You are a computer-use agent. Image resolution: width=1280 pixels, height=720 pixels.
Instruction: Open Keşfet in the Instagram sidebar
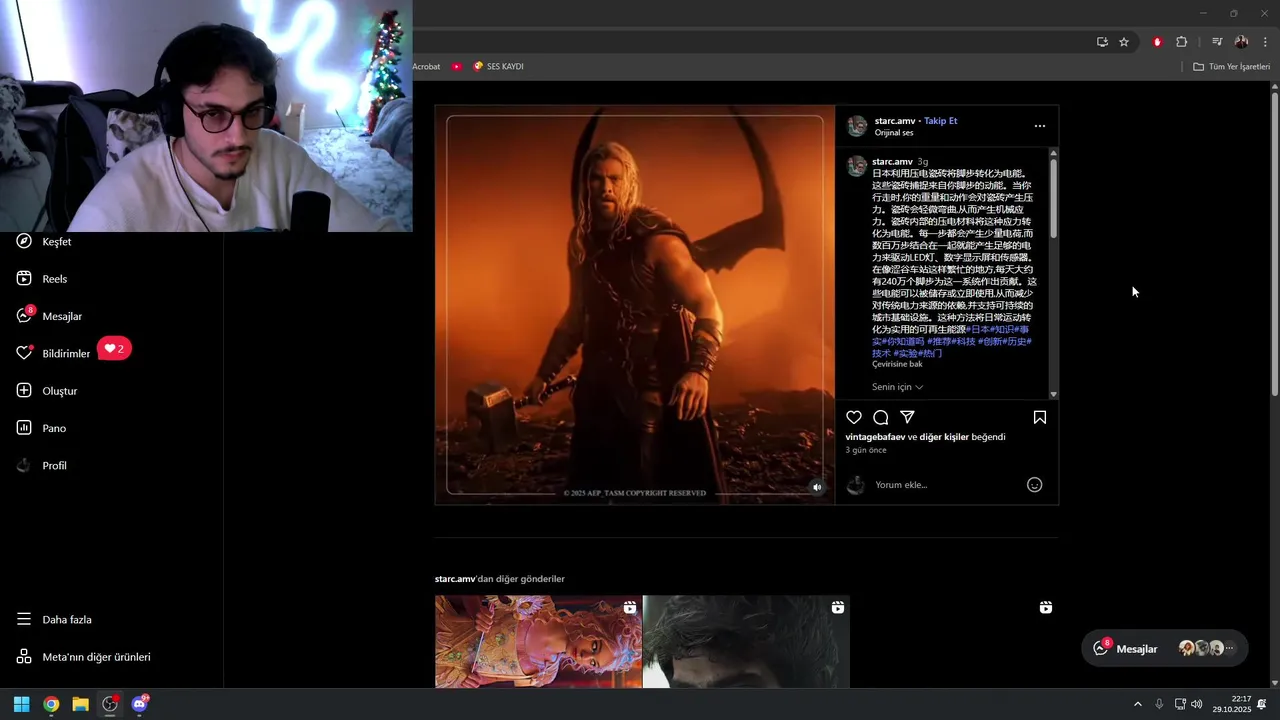[x=45, y=242]
